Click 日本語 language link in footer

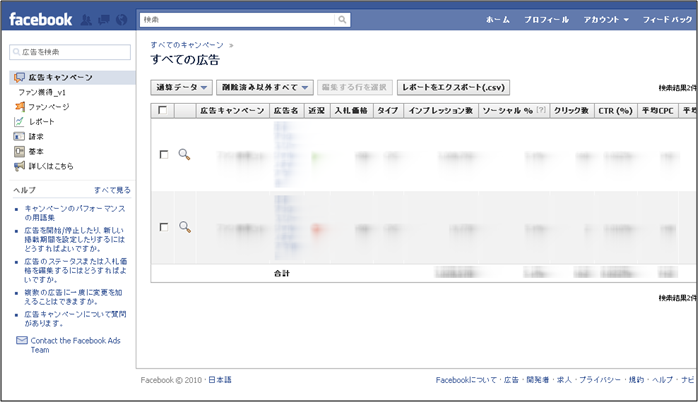point(220,380)
